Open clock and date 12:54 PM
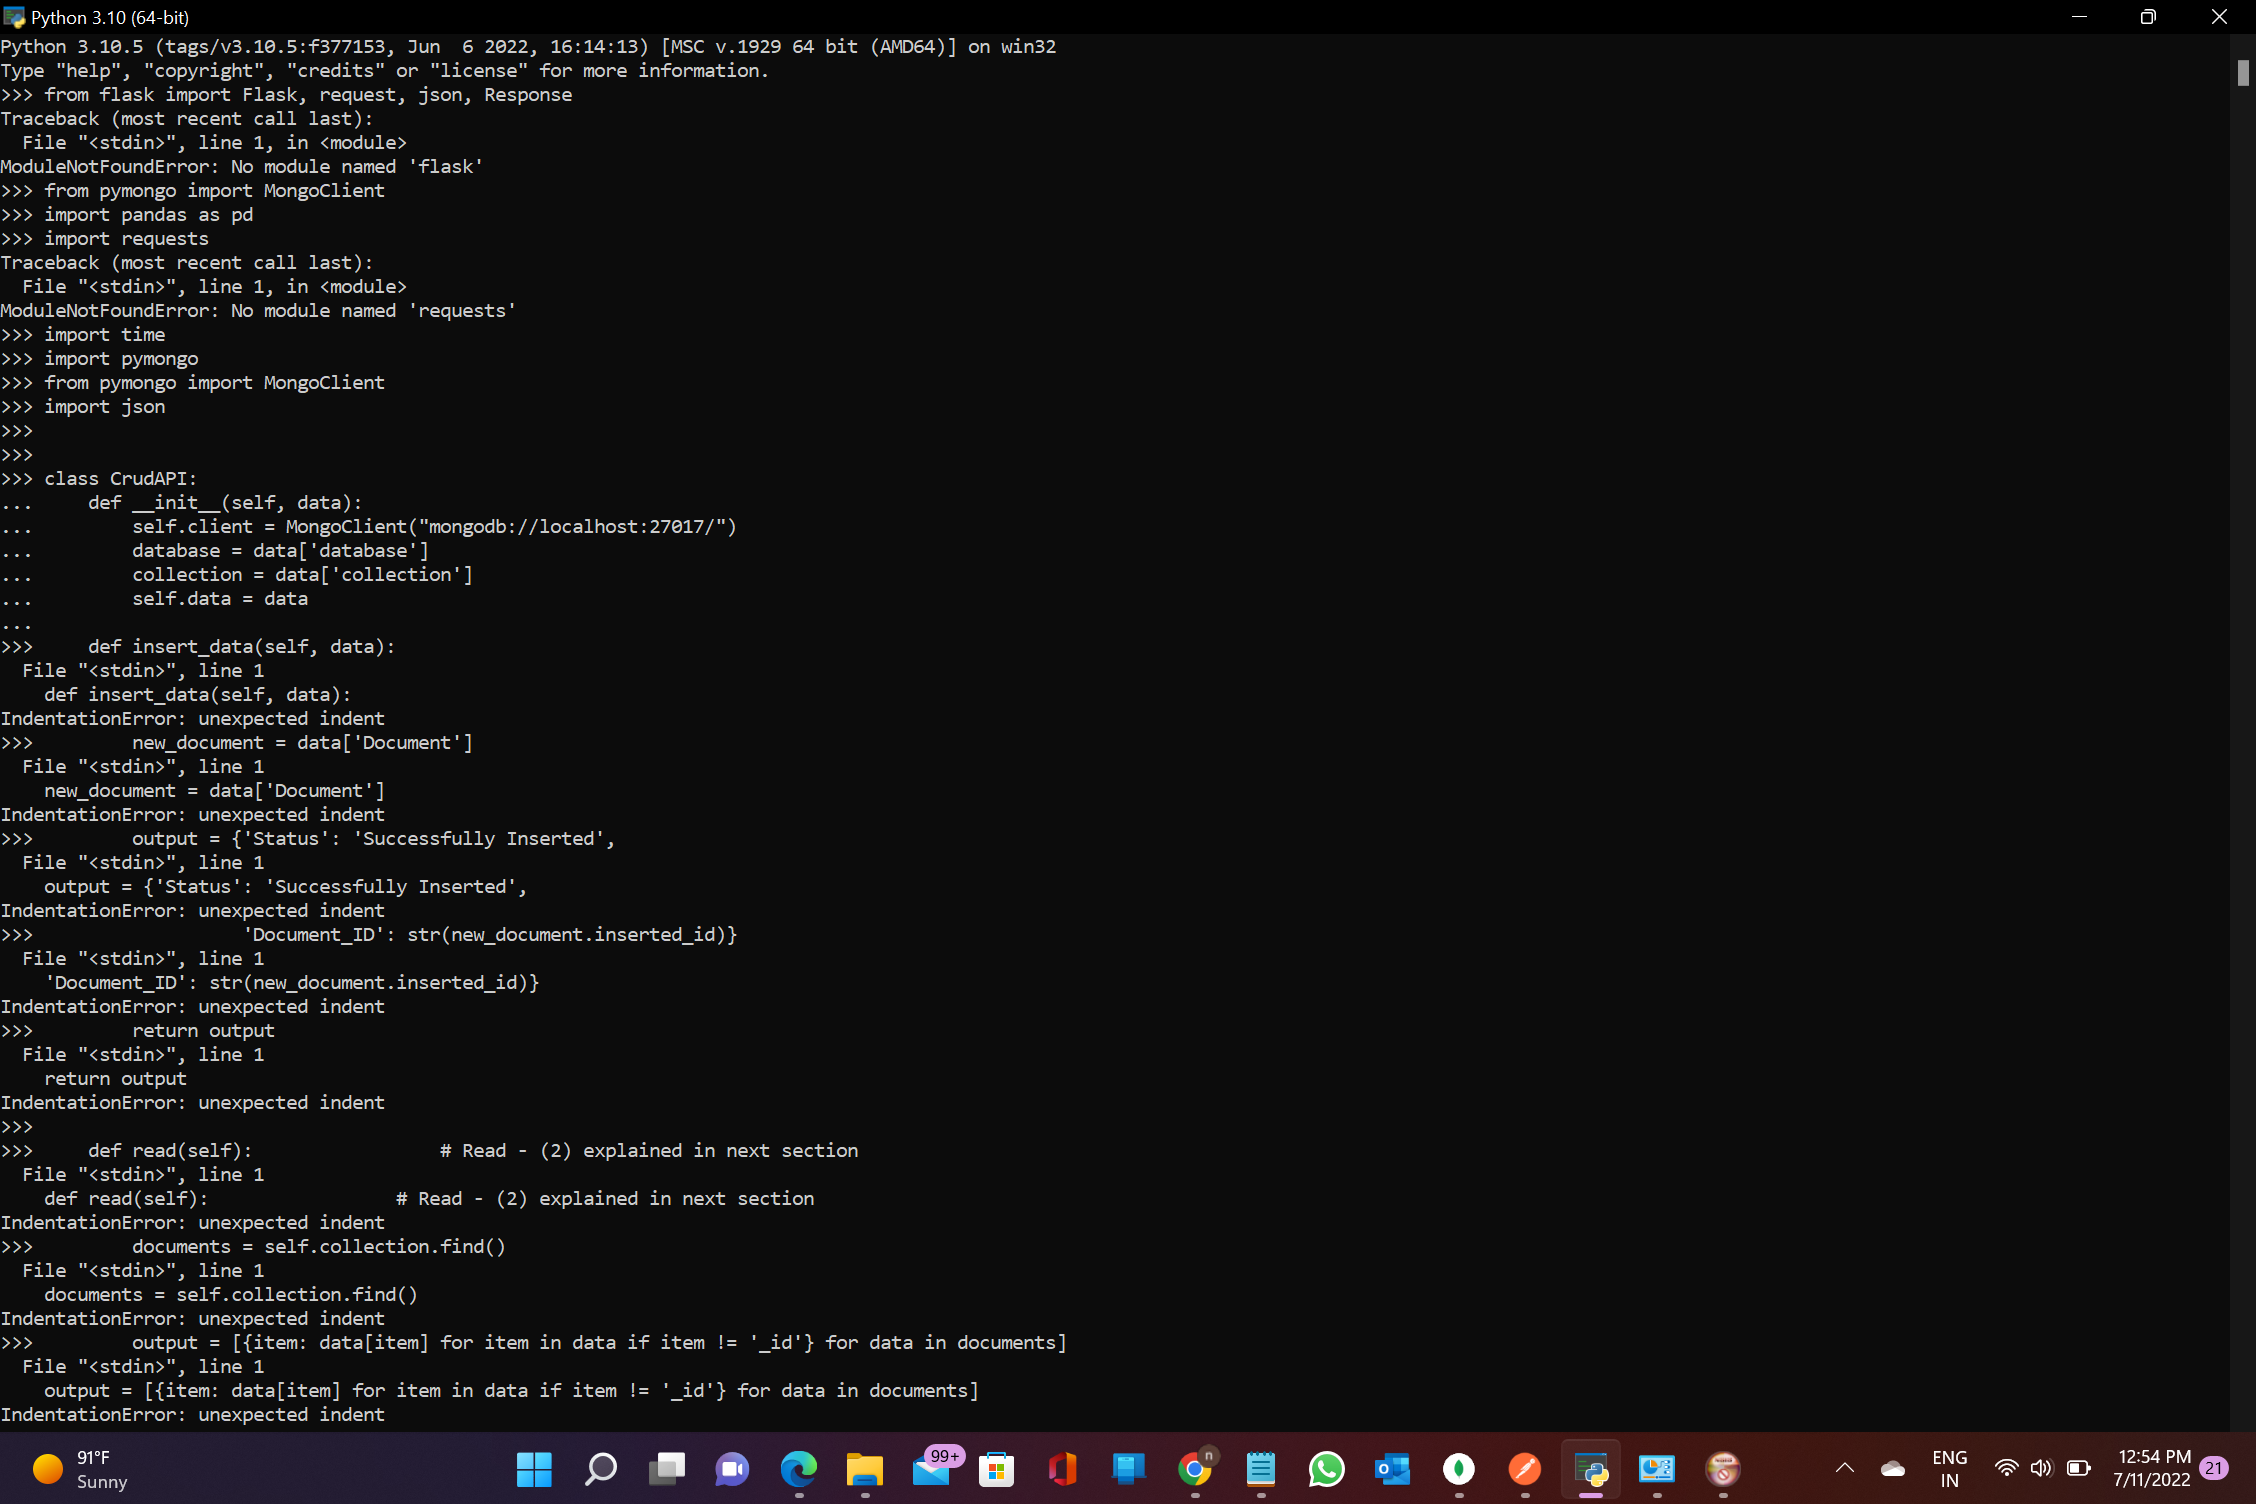This screenshot has width=2256, height=1504. point(2153,1469)
